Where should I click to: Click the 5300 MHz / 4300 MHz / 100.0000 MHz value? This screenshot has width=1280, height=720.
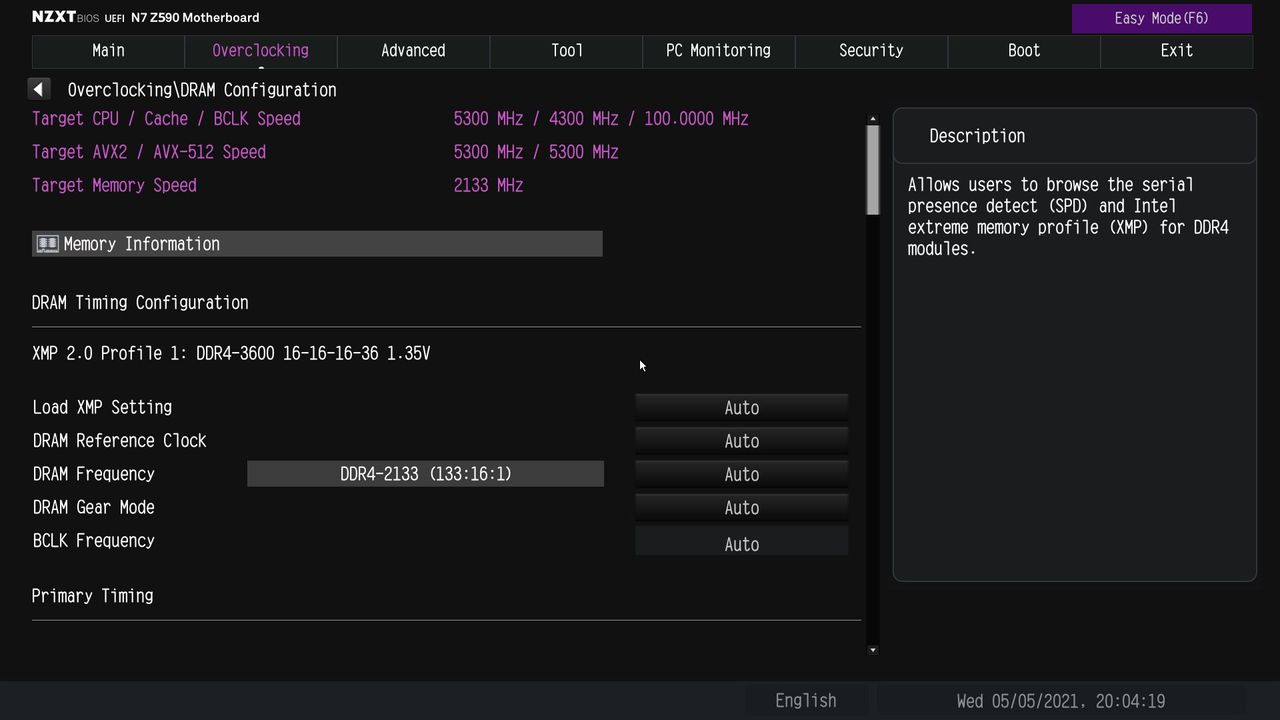(601, 119)
